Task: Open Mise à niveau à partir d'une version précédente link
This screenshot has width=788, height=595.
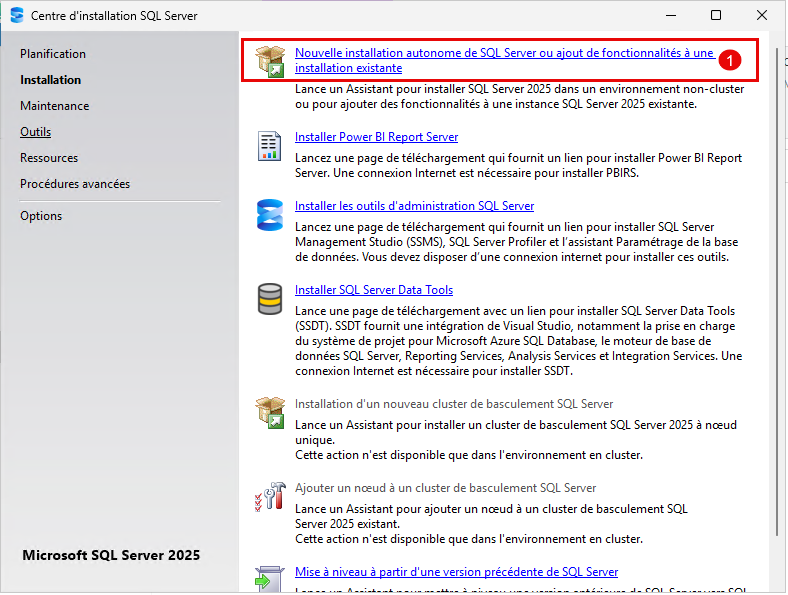Action: pos(456,572)
